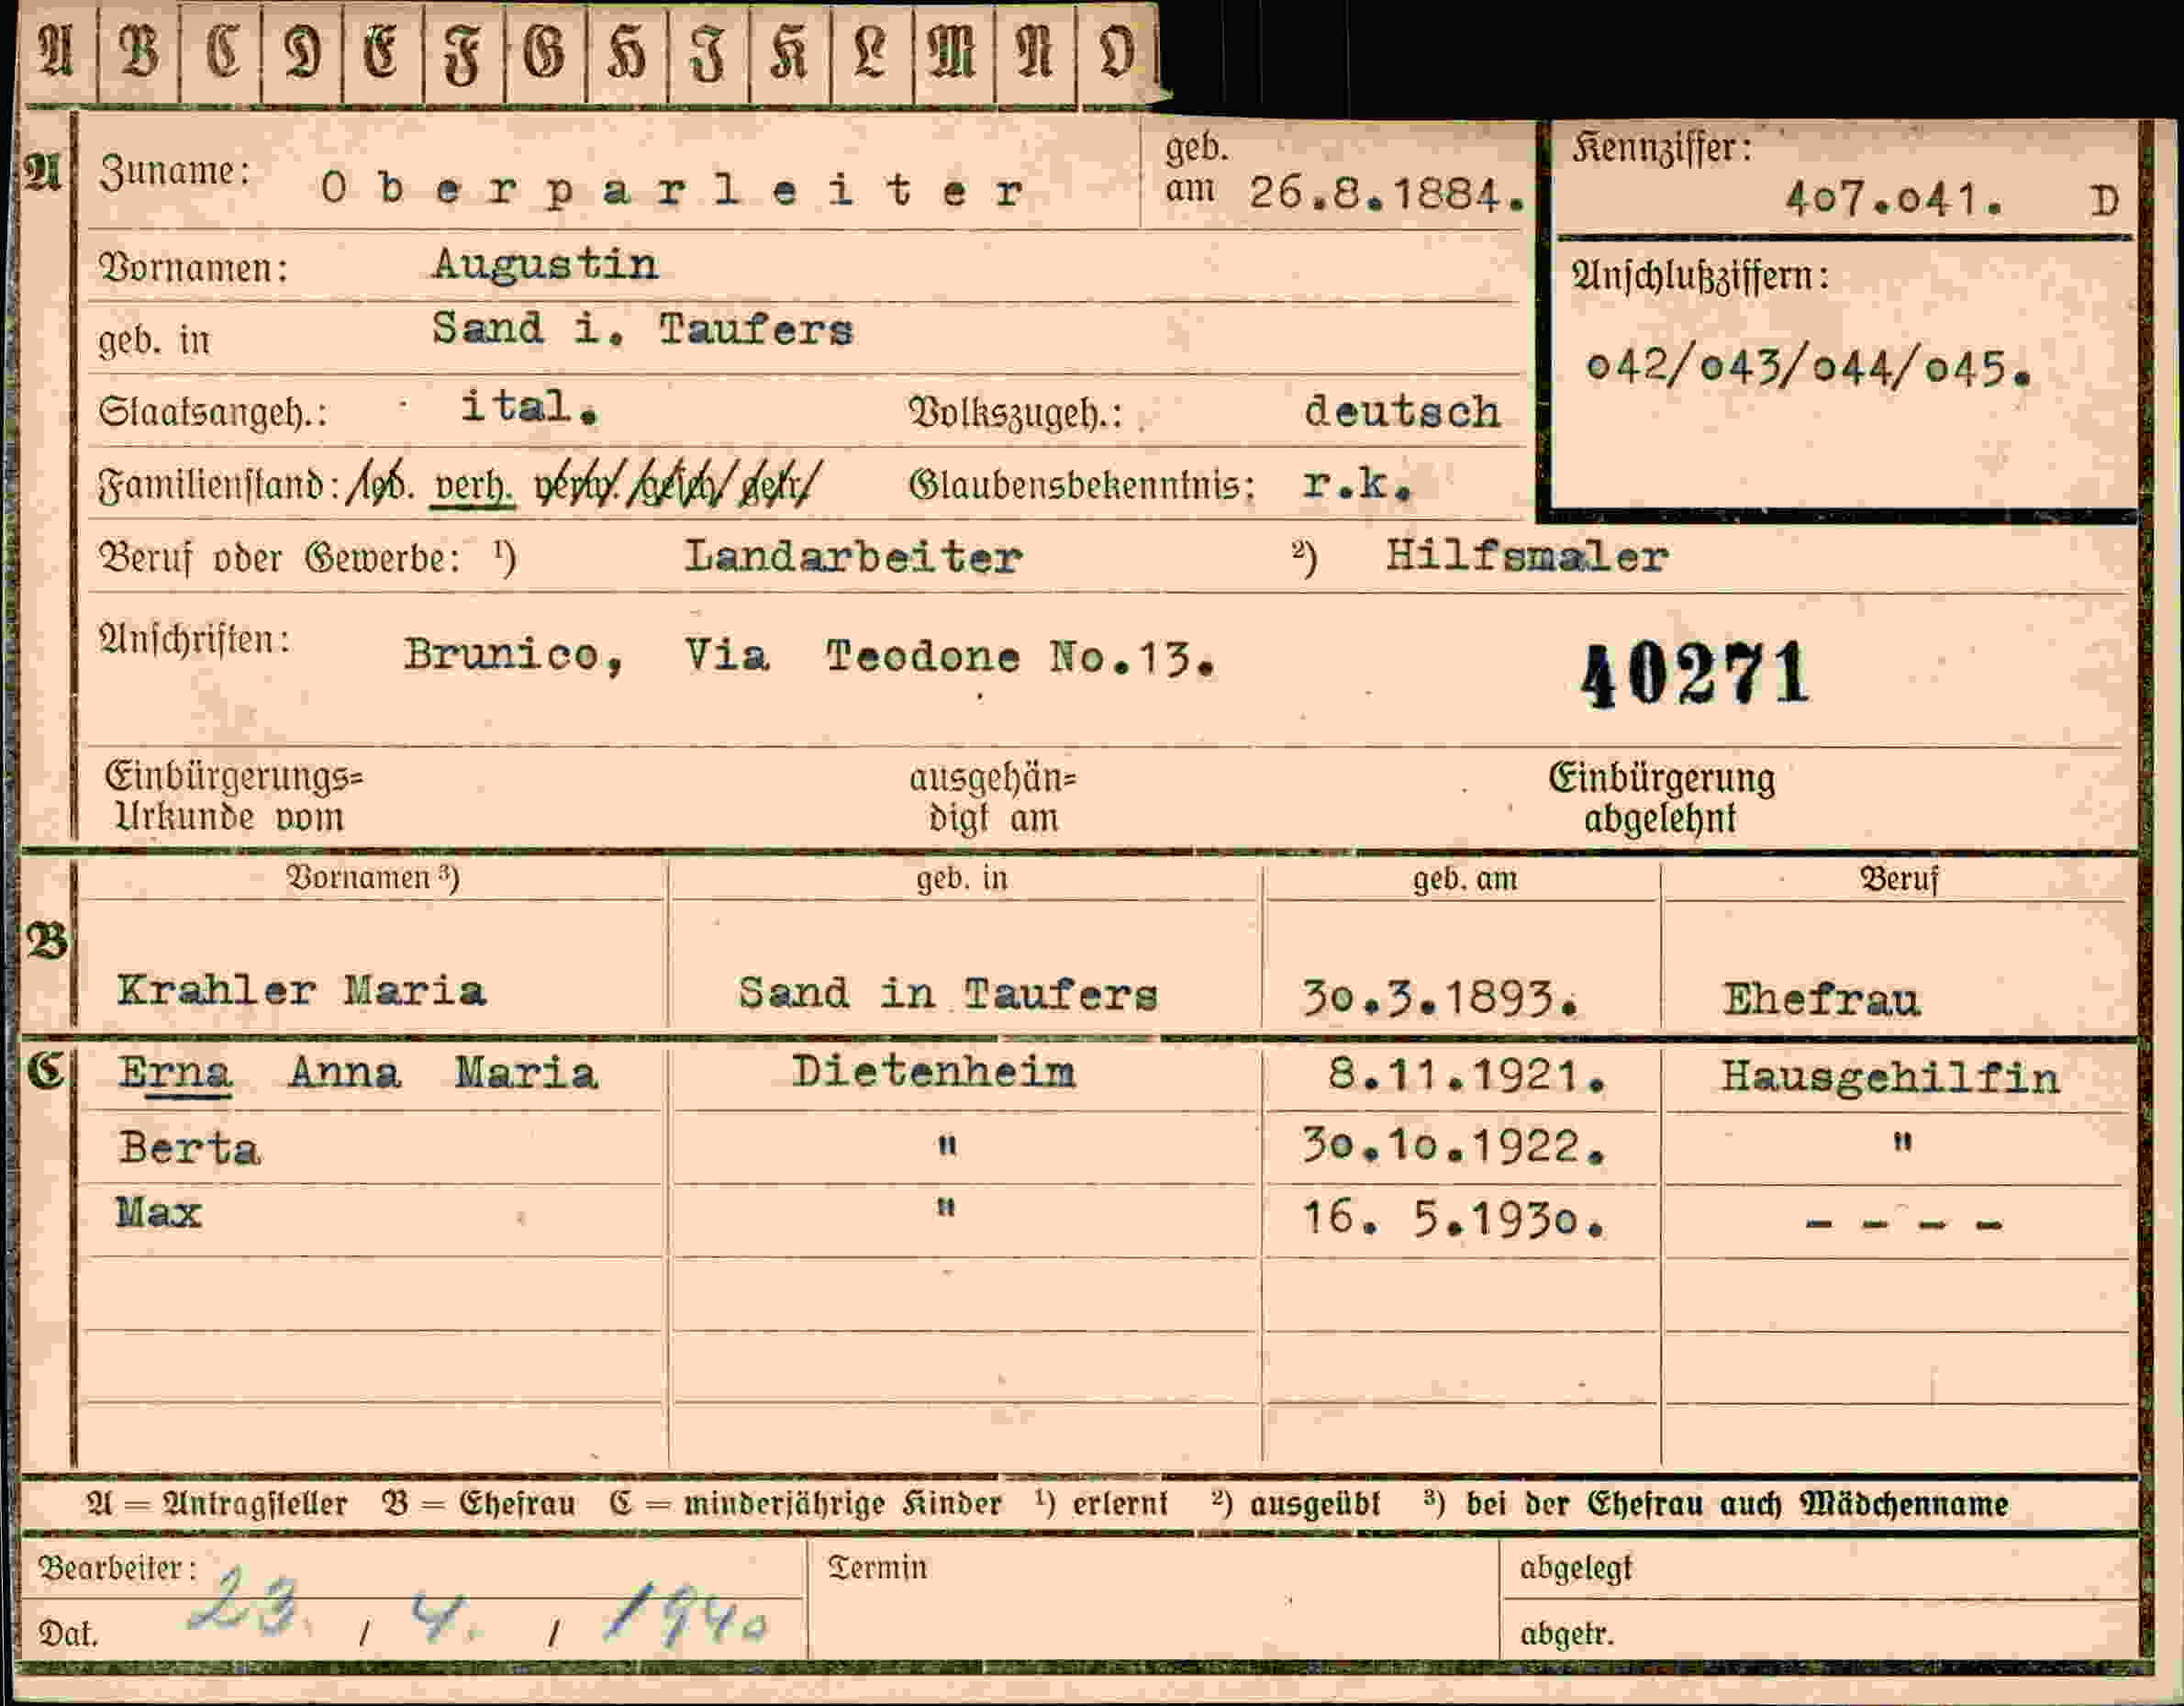Screen dimensions: 2184x1706
Task: Click the 'Einbürgerung abgelehnt' text
Action: tap(1661, 797)
